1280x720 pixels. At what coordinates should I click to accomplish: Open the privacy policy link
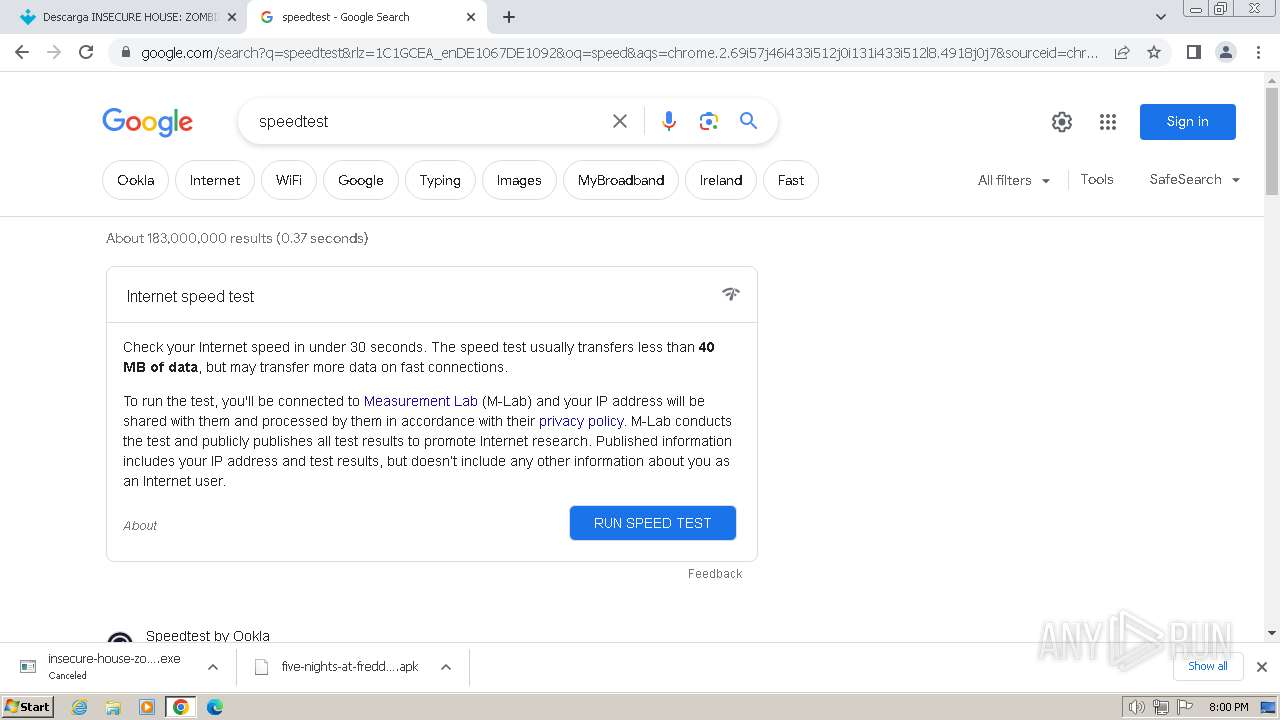coord(581,421)
